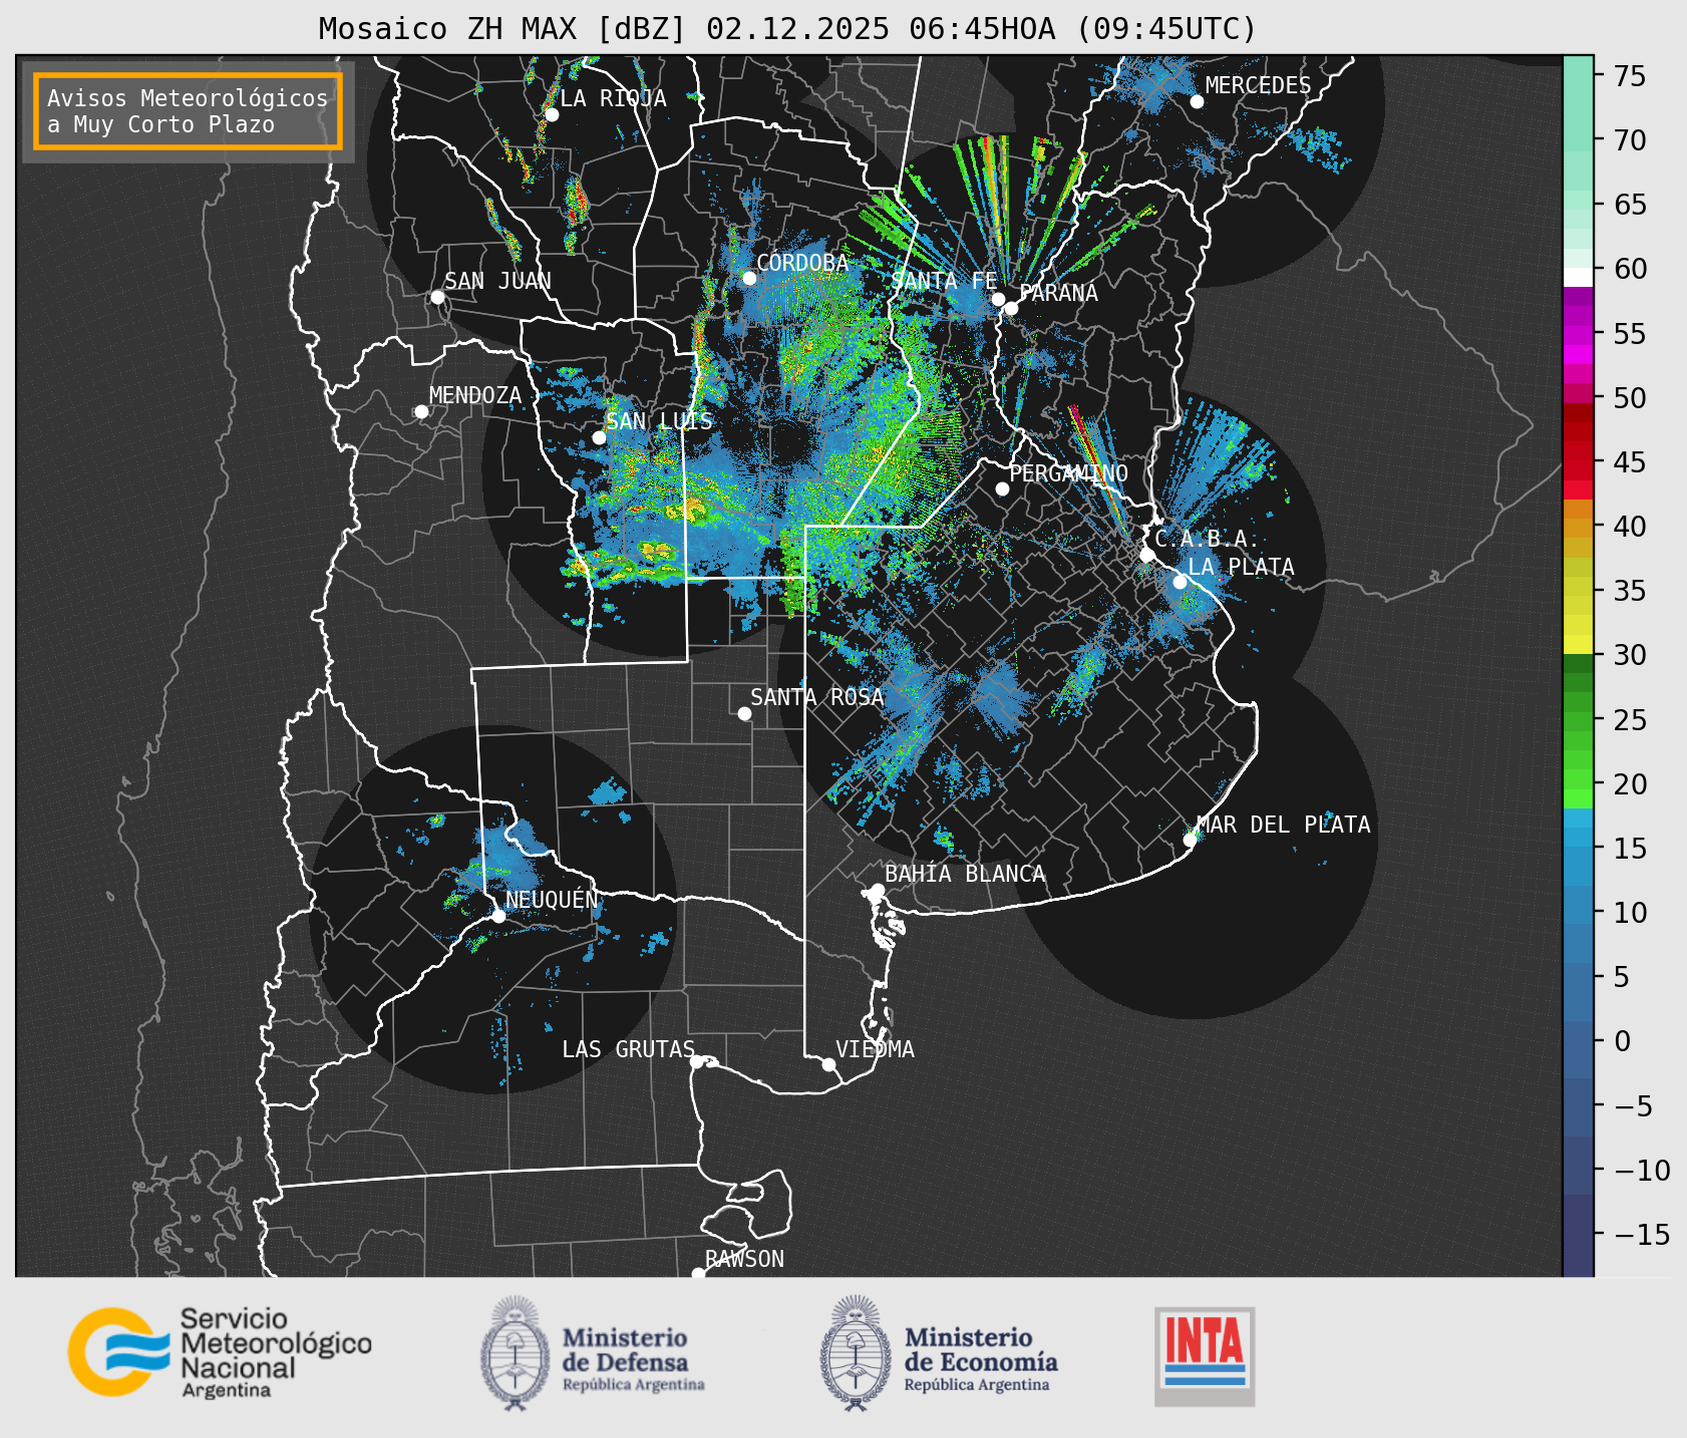Click the RAWSON city label
The width and height of the screenshot is (1687, 1438).
[x=745, y=1260]
